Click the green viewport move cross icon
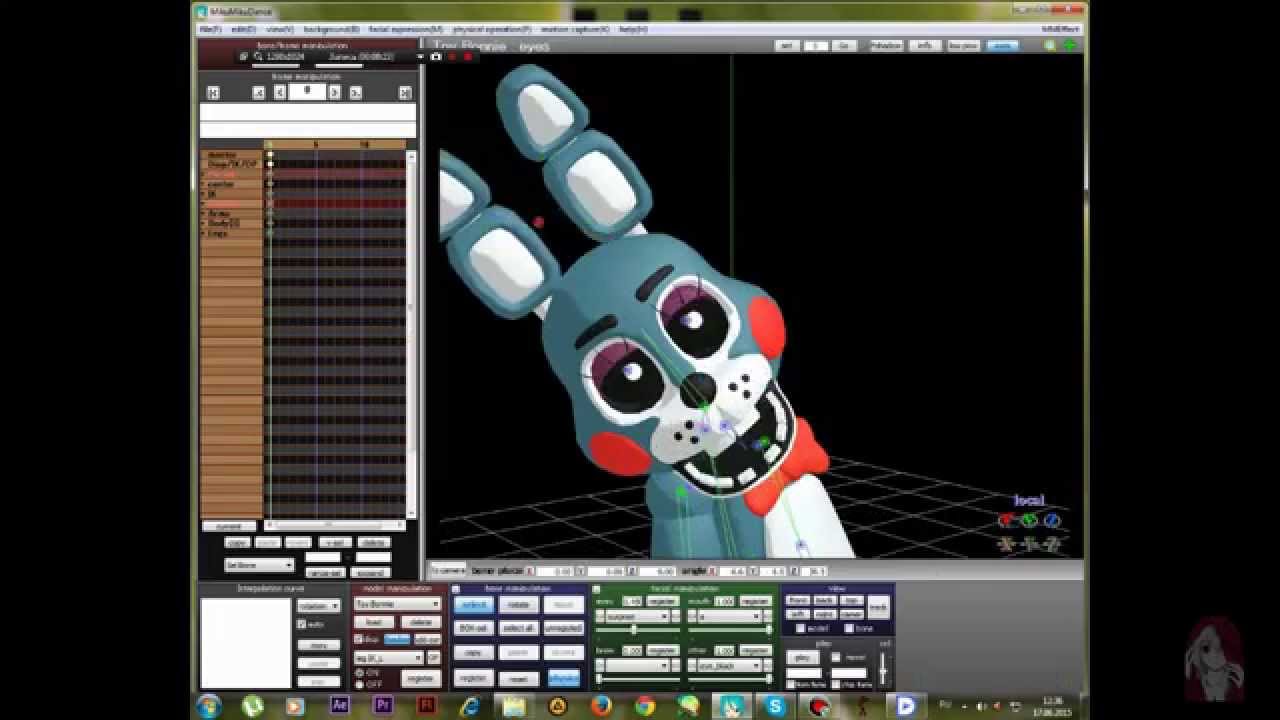 pos(1070,45)
